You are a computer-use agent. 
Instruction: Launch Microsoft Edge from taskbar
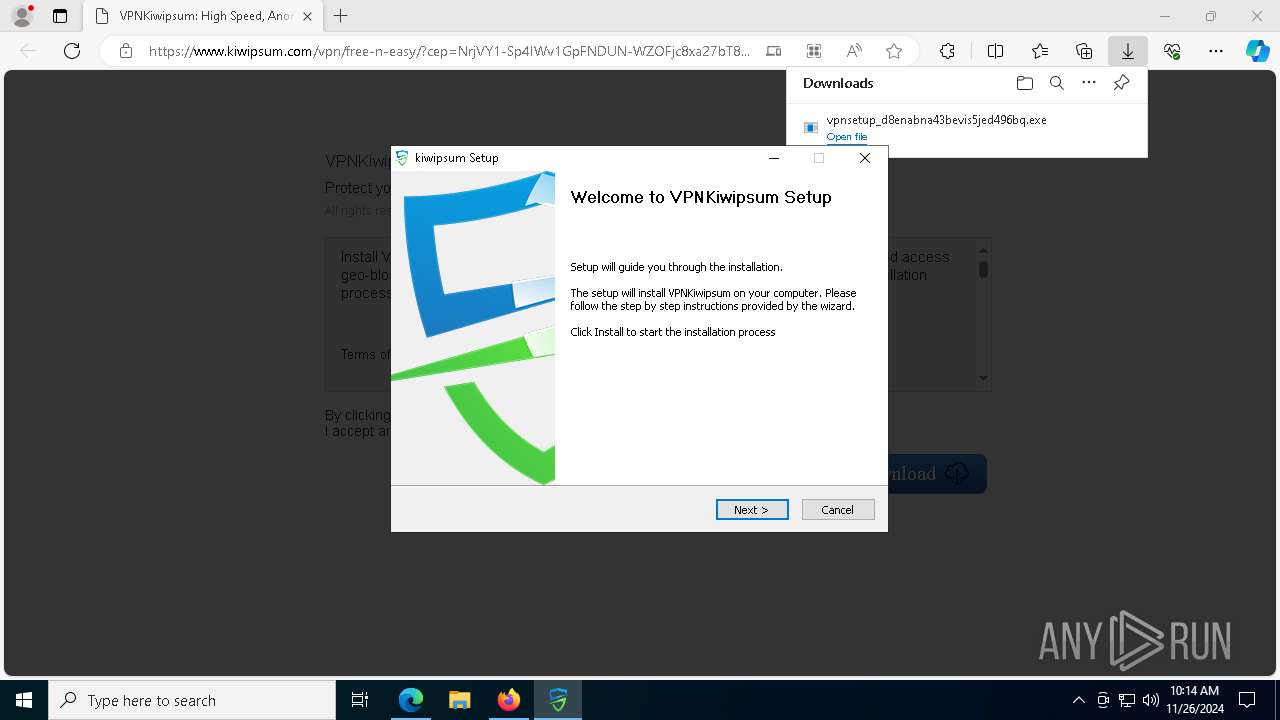pyautogui.click(x=411, y=700)
